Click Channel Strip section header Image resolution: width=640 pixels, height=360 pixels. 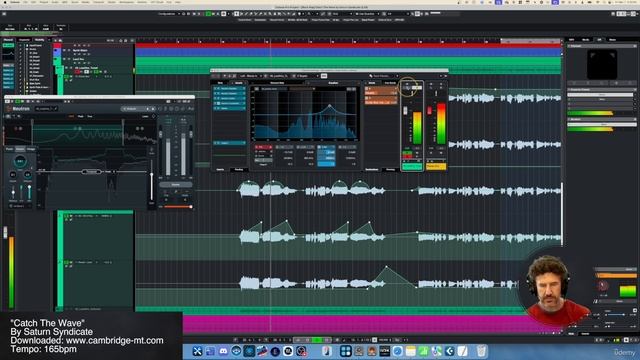[x=277, y=83]
